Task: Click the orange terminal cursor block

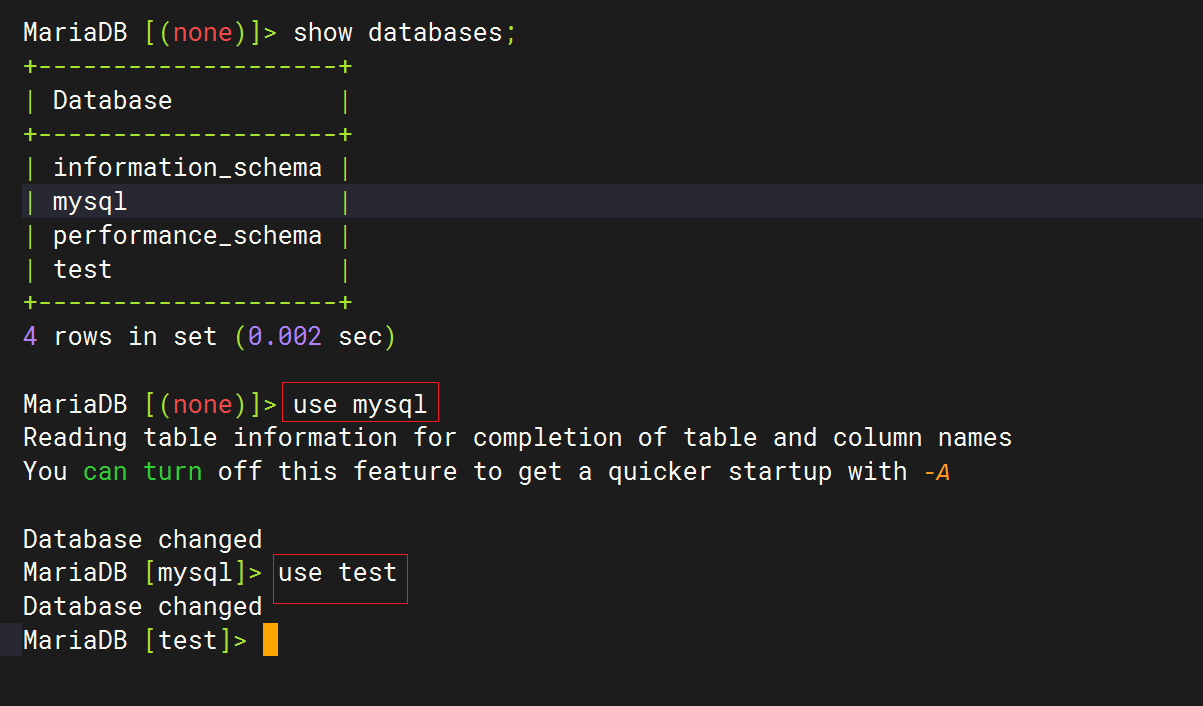Action: coord(270,640)
